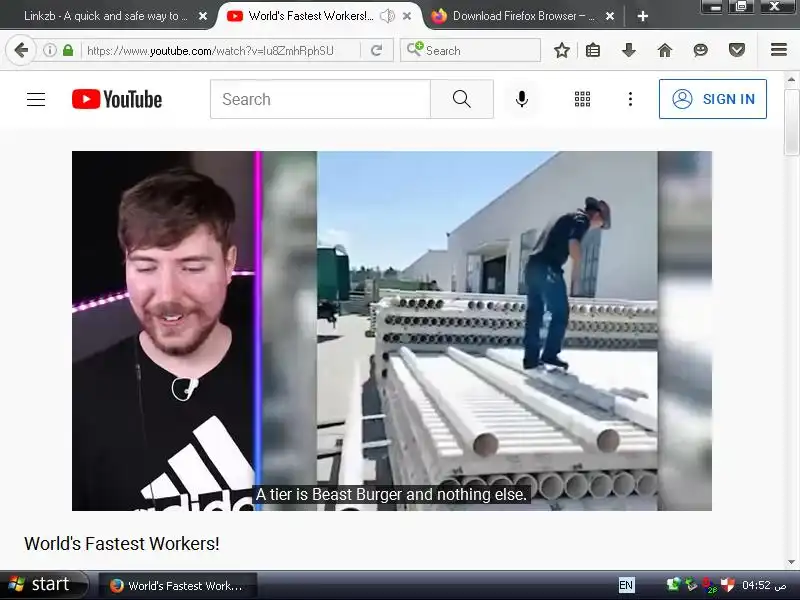This screenshot has height=600, width=800.
Task: Bookmark this page with the star icon
Action: click(x=562, y=50)
